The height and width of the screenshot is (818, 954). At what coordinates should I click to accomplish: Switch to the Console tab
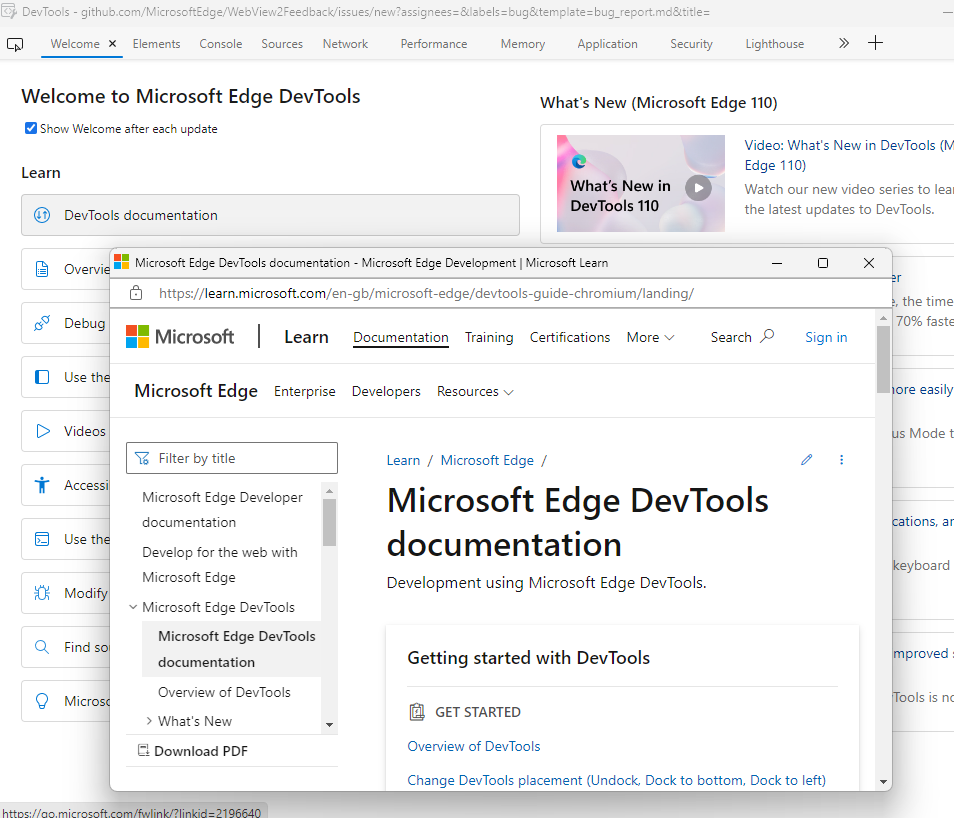pyautogui.click(x=220, y=44)
